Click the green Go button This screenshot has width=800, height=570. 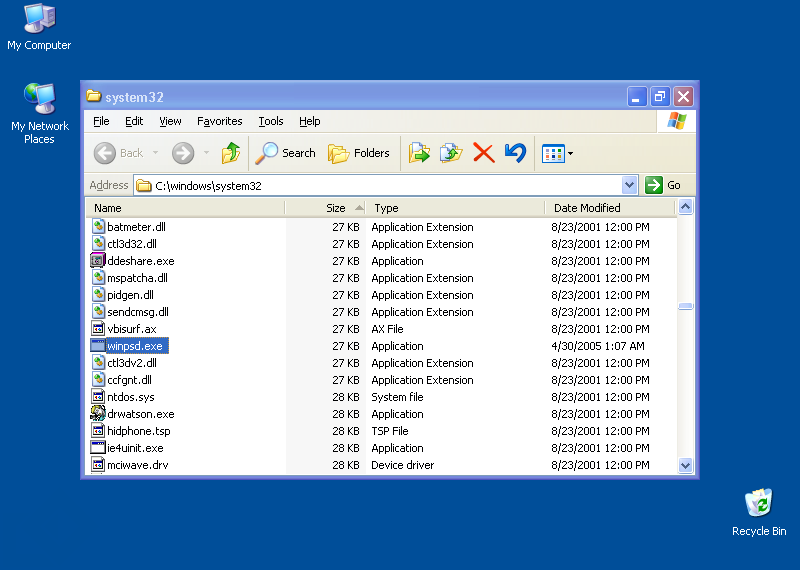click(x=663, y=185)
